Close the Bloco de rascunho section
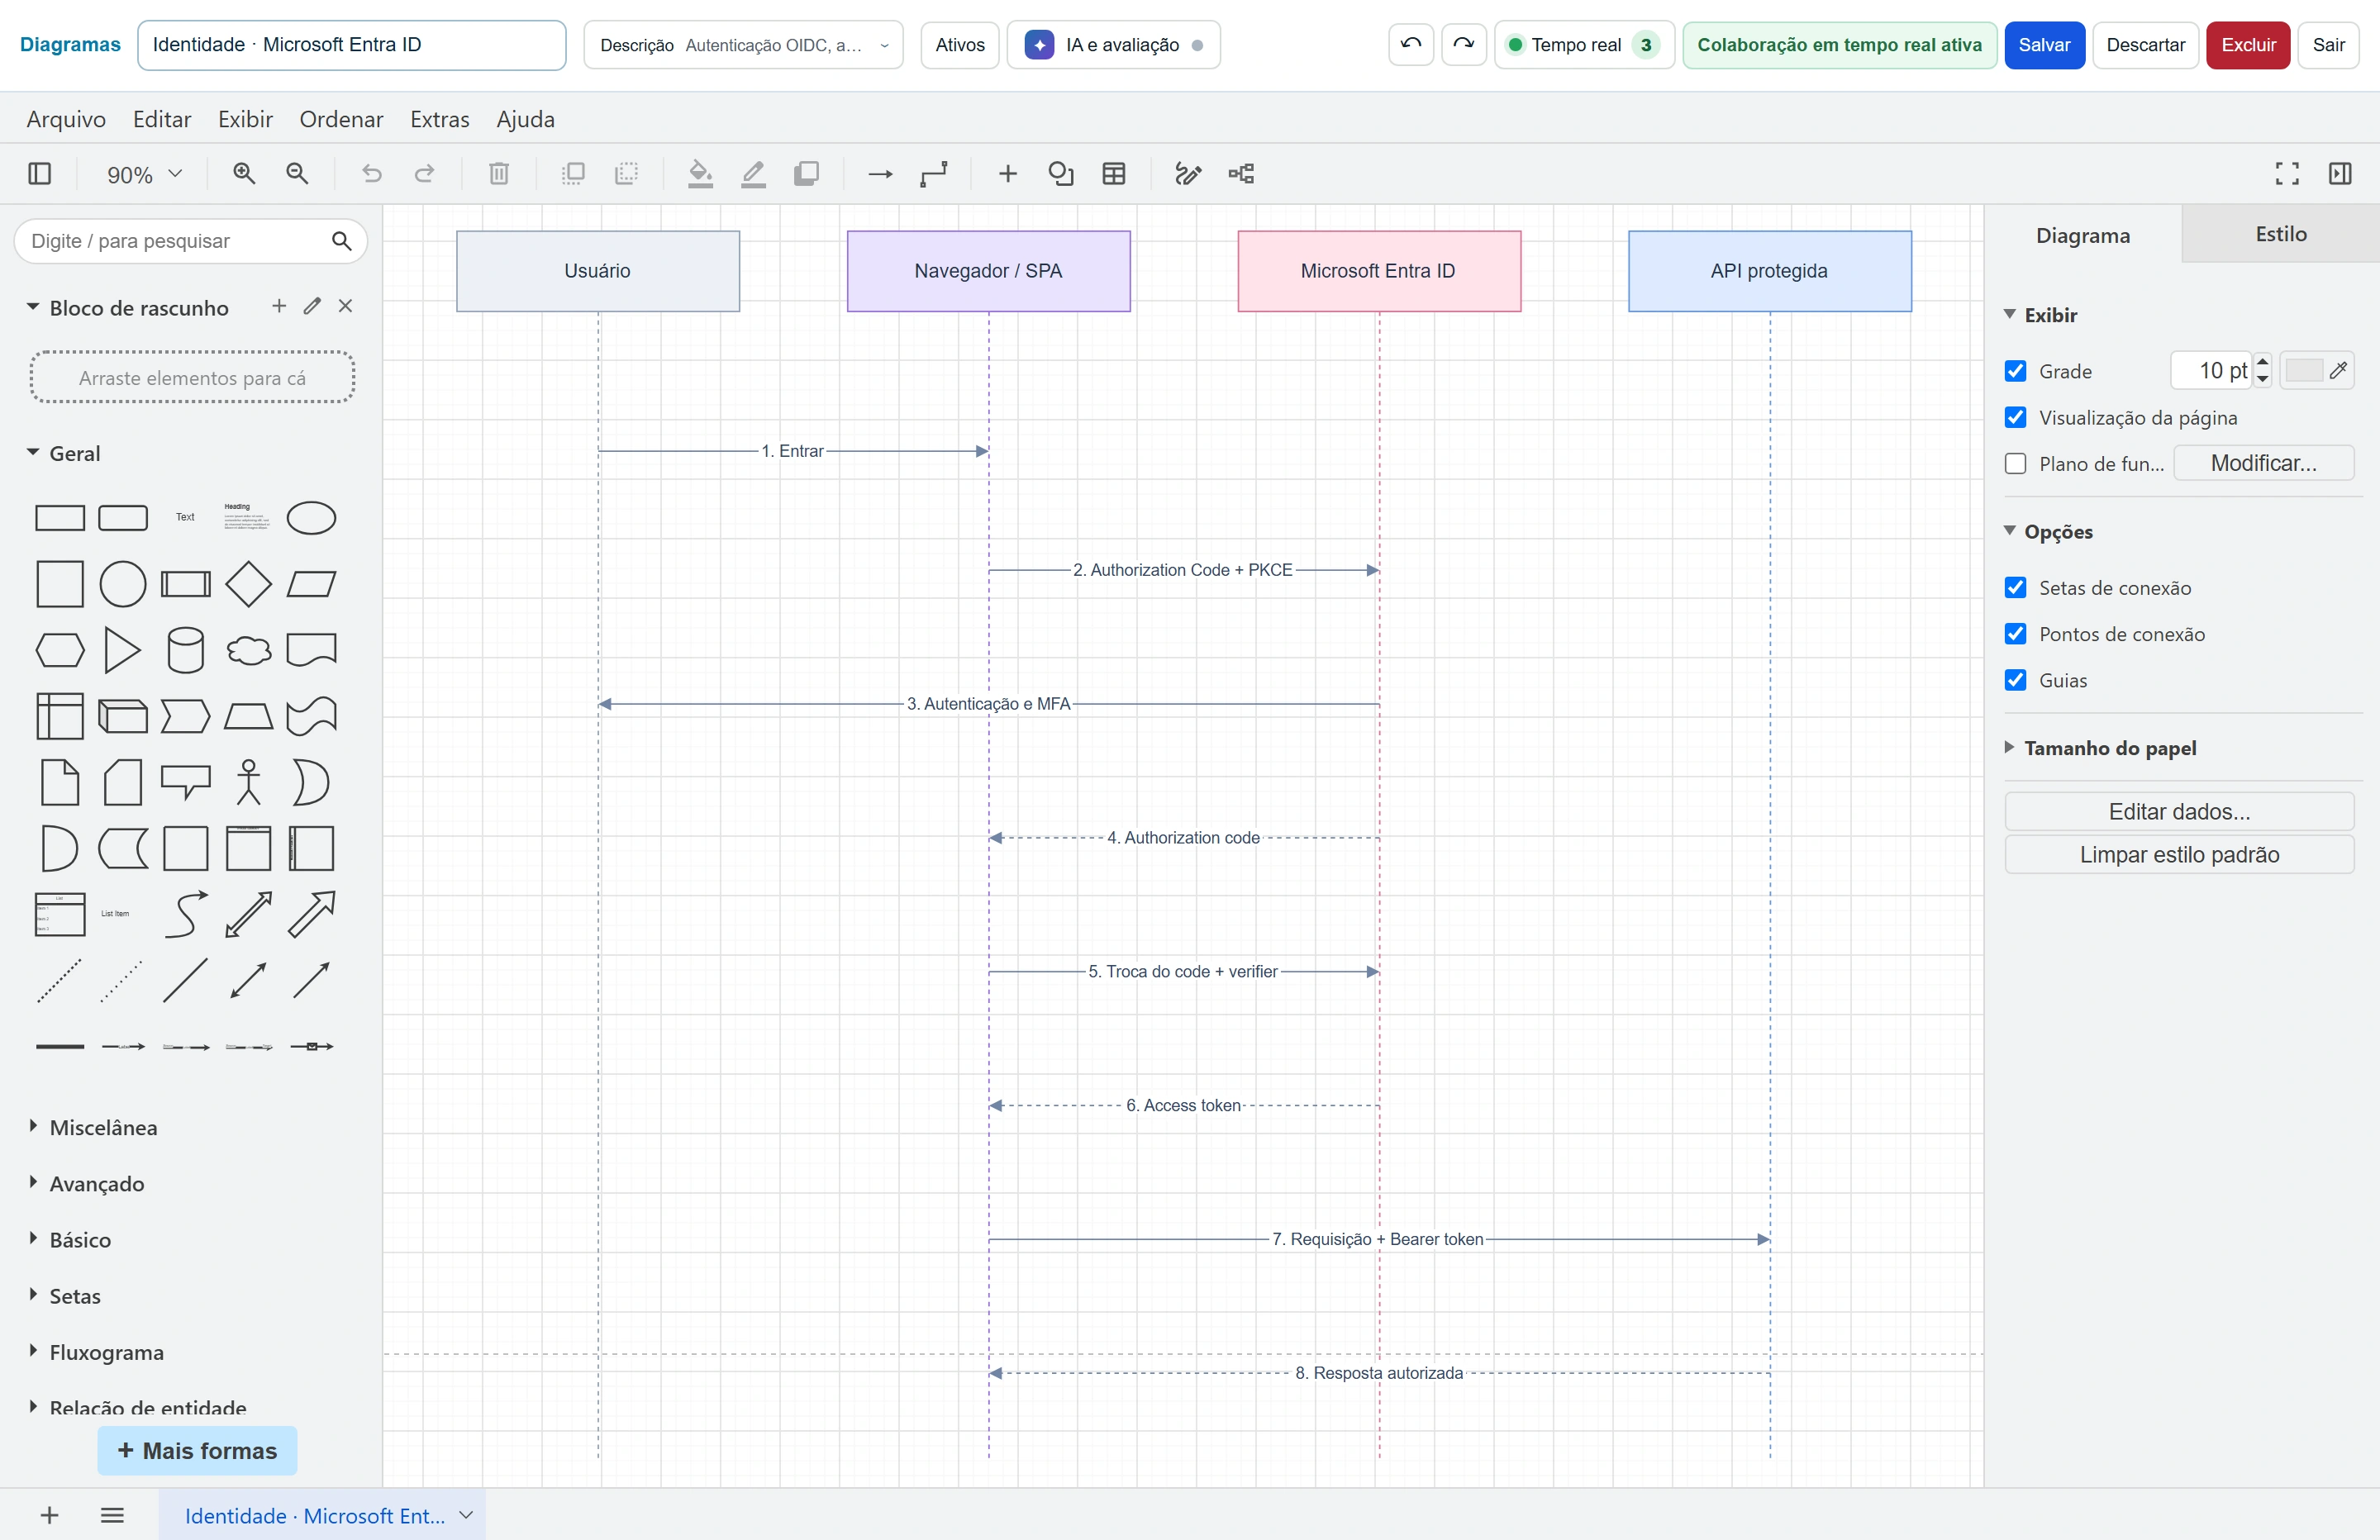The height and width of the screenshot is (1540, 2380). click(345, 306)
